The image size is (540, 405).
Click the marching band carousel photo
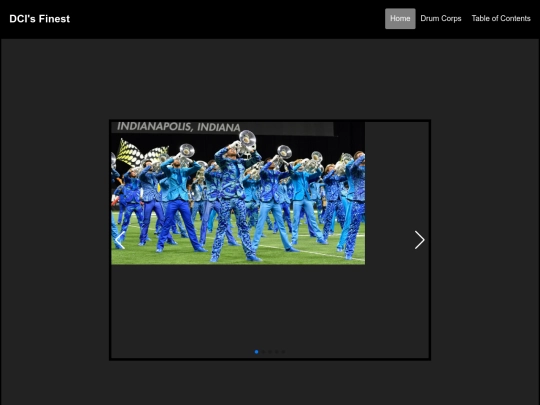click(238, 193)
